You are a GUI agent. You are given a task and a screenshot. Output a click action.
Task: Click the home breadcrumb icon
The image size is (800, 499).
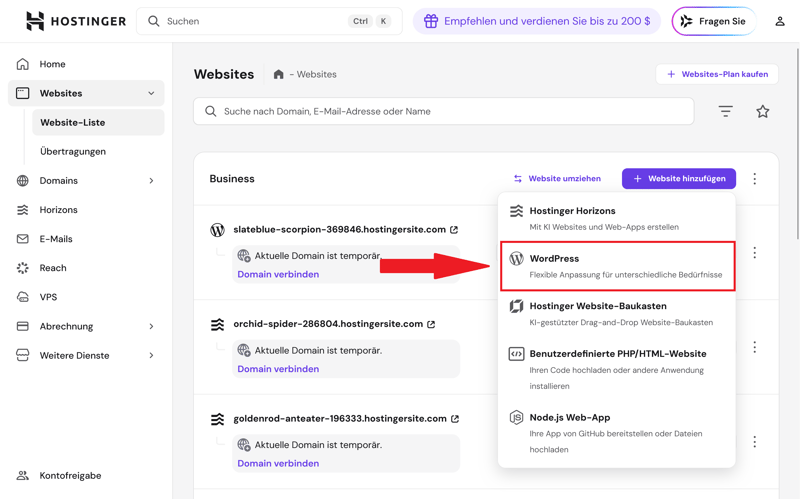pos(279,75)
